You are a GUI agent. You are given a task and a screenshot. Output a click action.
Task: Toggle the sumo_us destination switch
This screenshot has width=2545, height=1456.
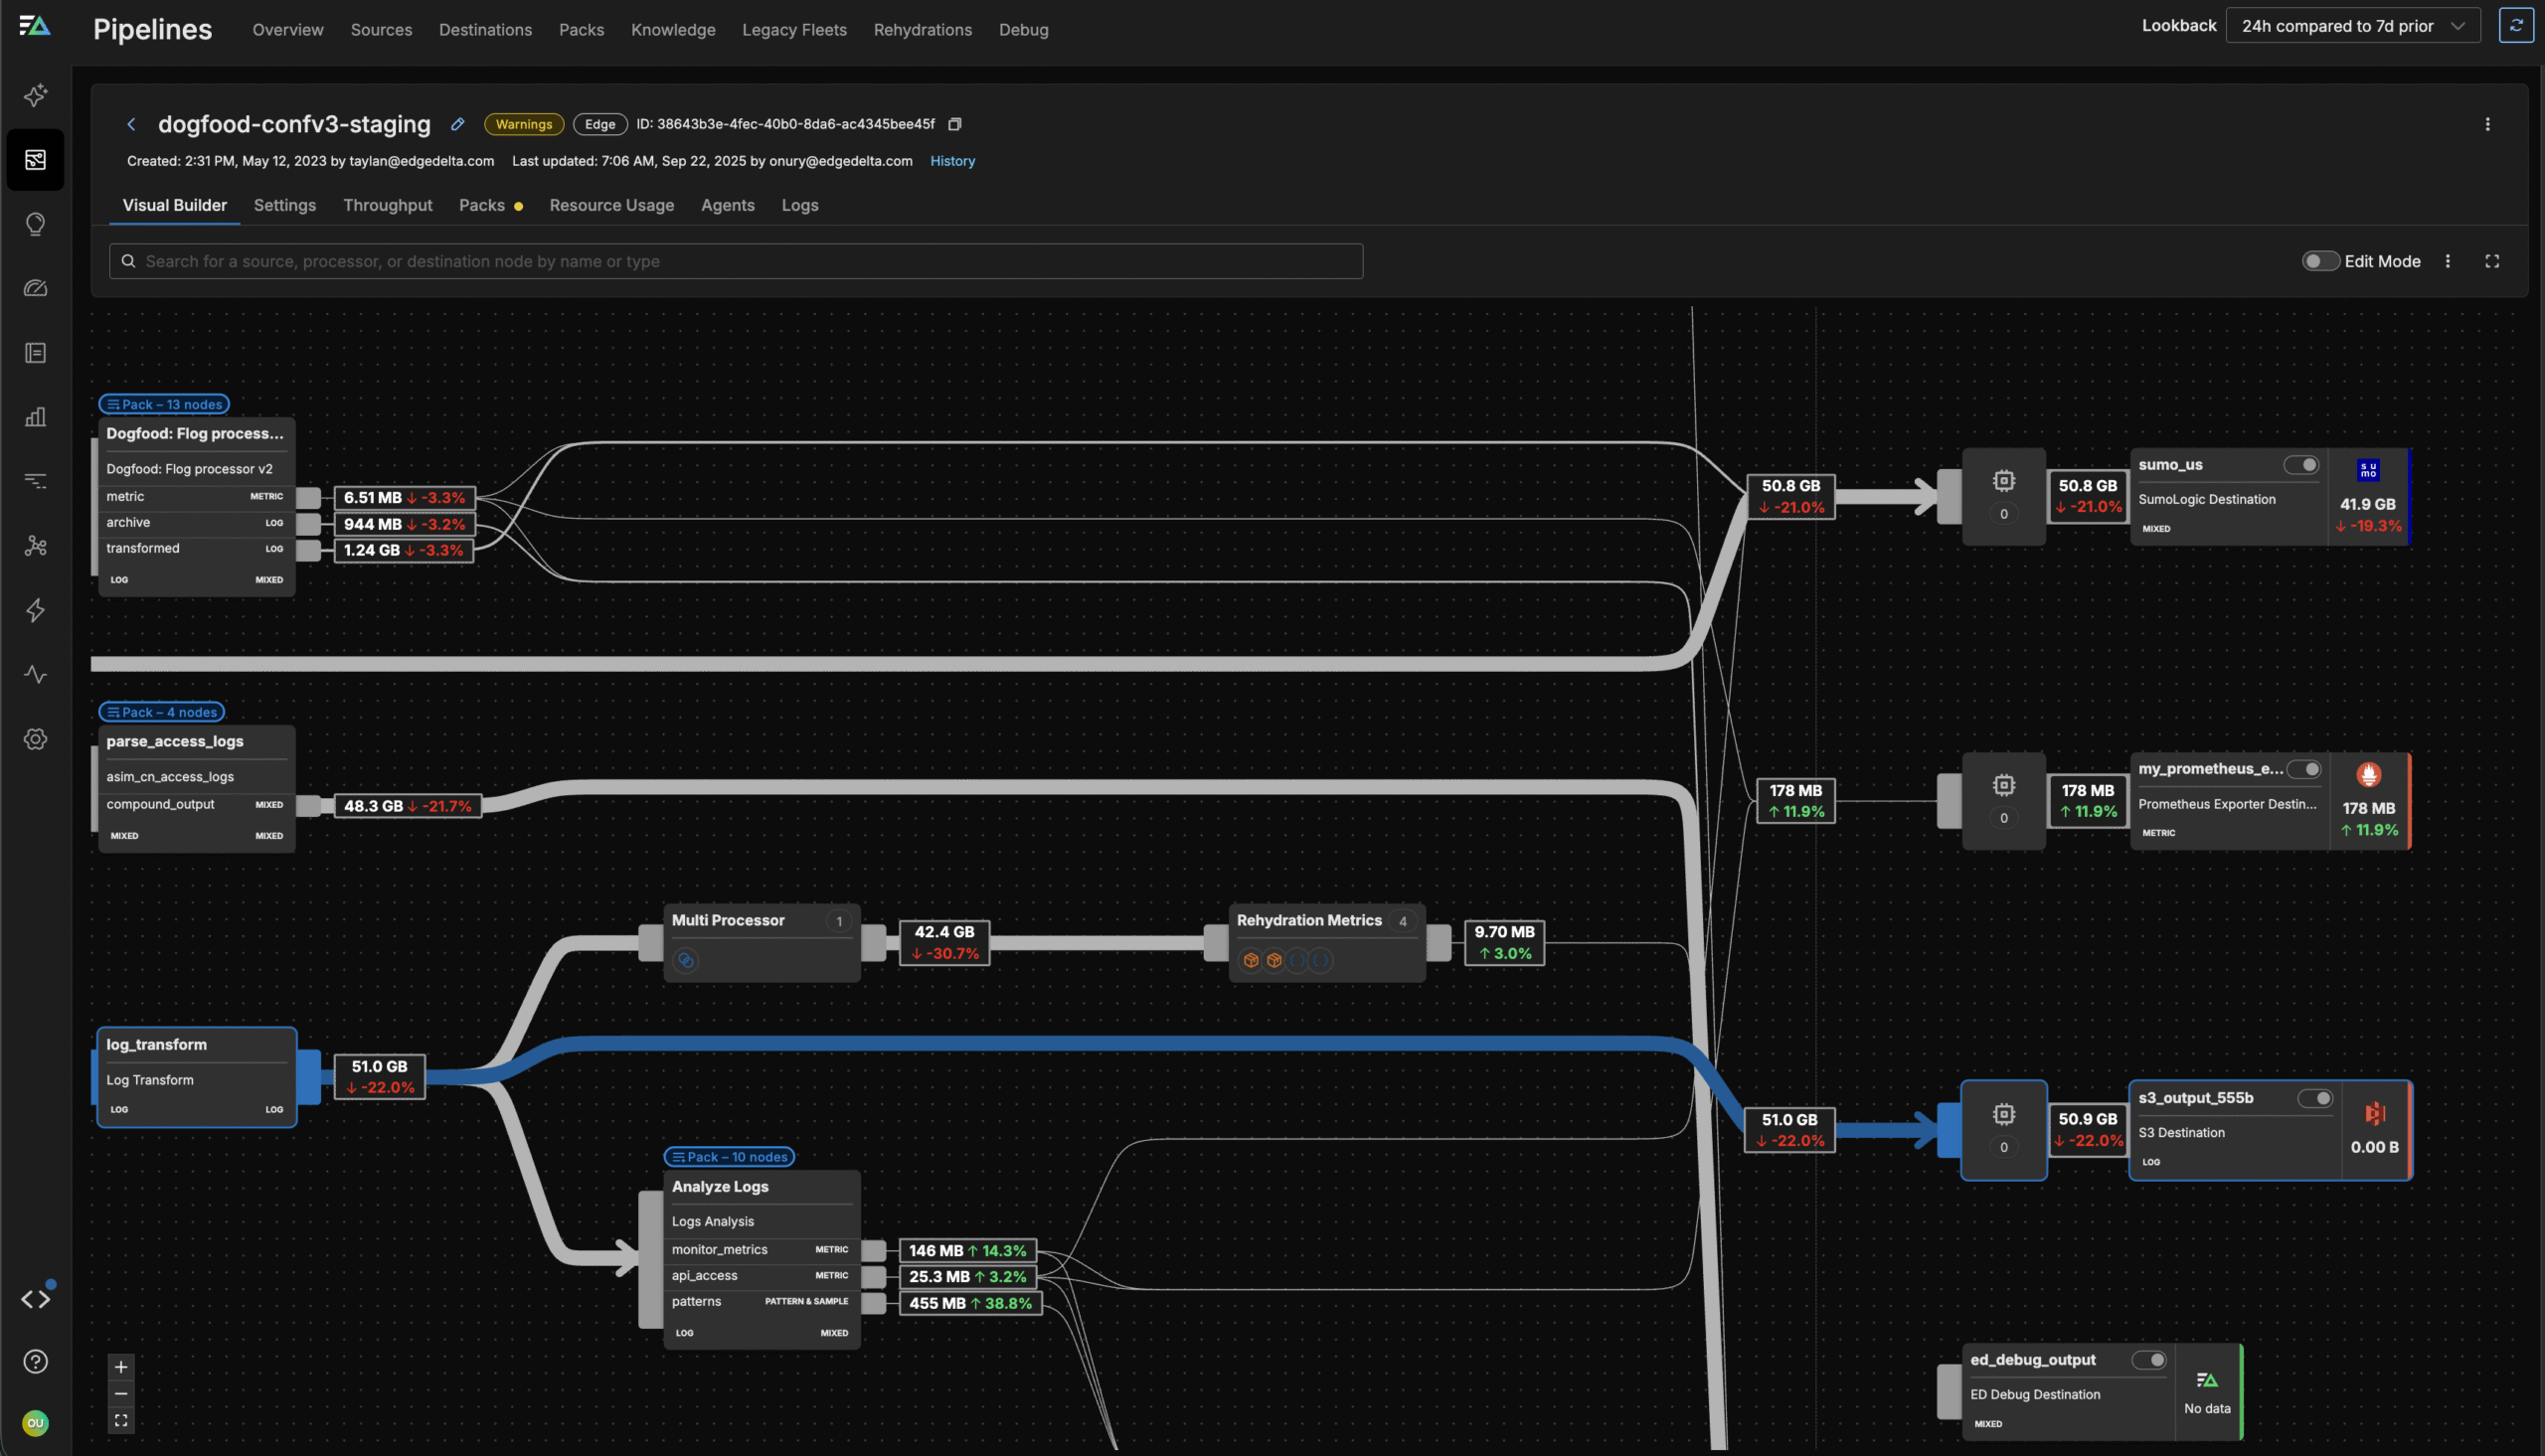pyautogui.click(x=2301, y=465)
